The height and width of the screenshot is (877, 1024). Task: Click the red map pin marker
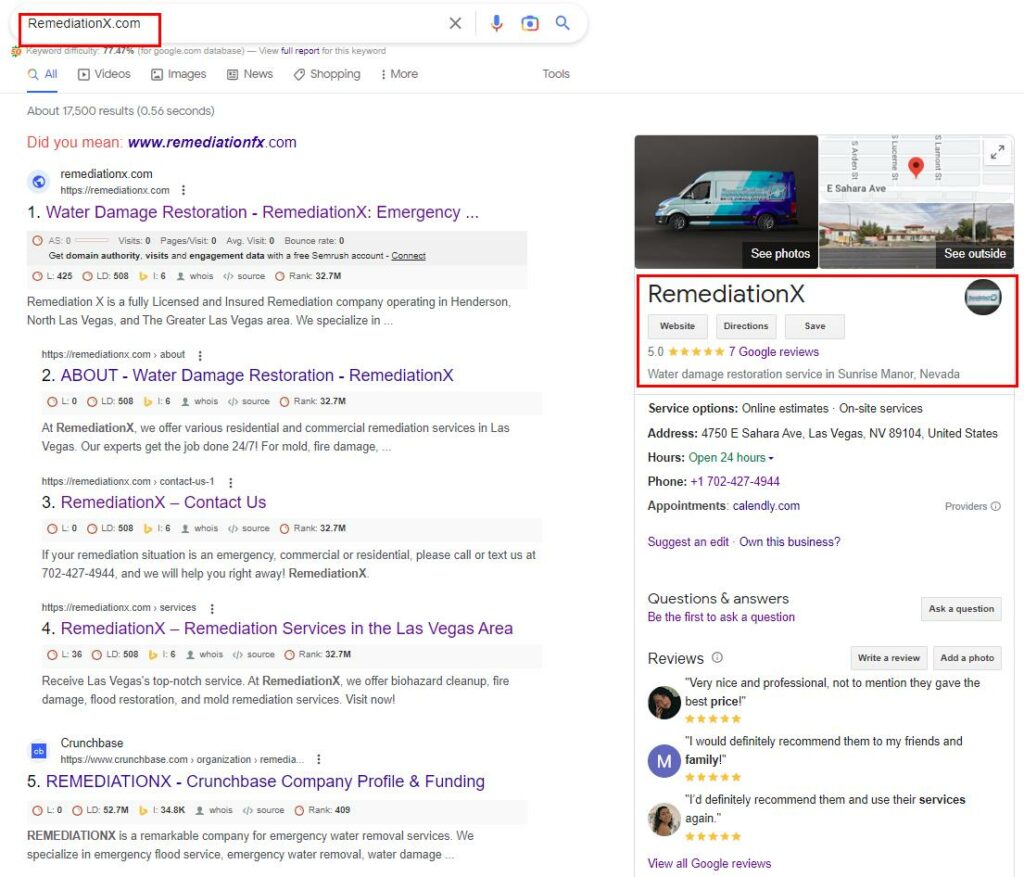click(x=916, y=167)
